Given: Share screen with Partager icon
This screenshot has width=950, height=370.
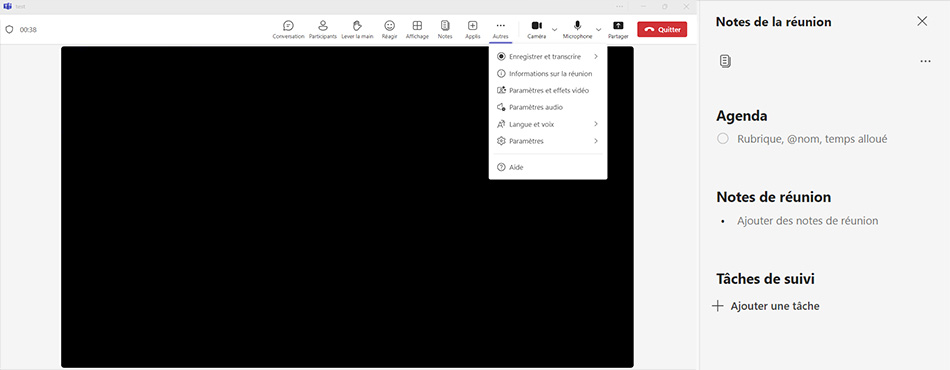Looking at the screenshot, I should pyautogui.click(x=618, y=26).
